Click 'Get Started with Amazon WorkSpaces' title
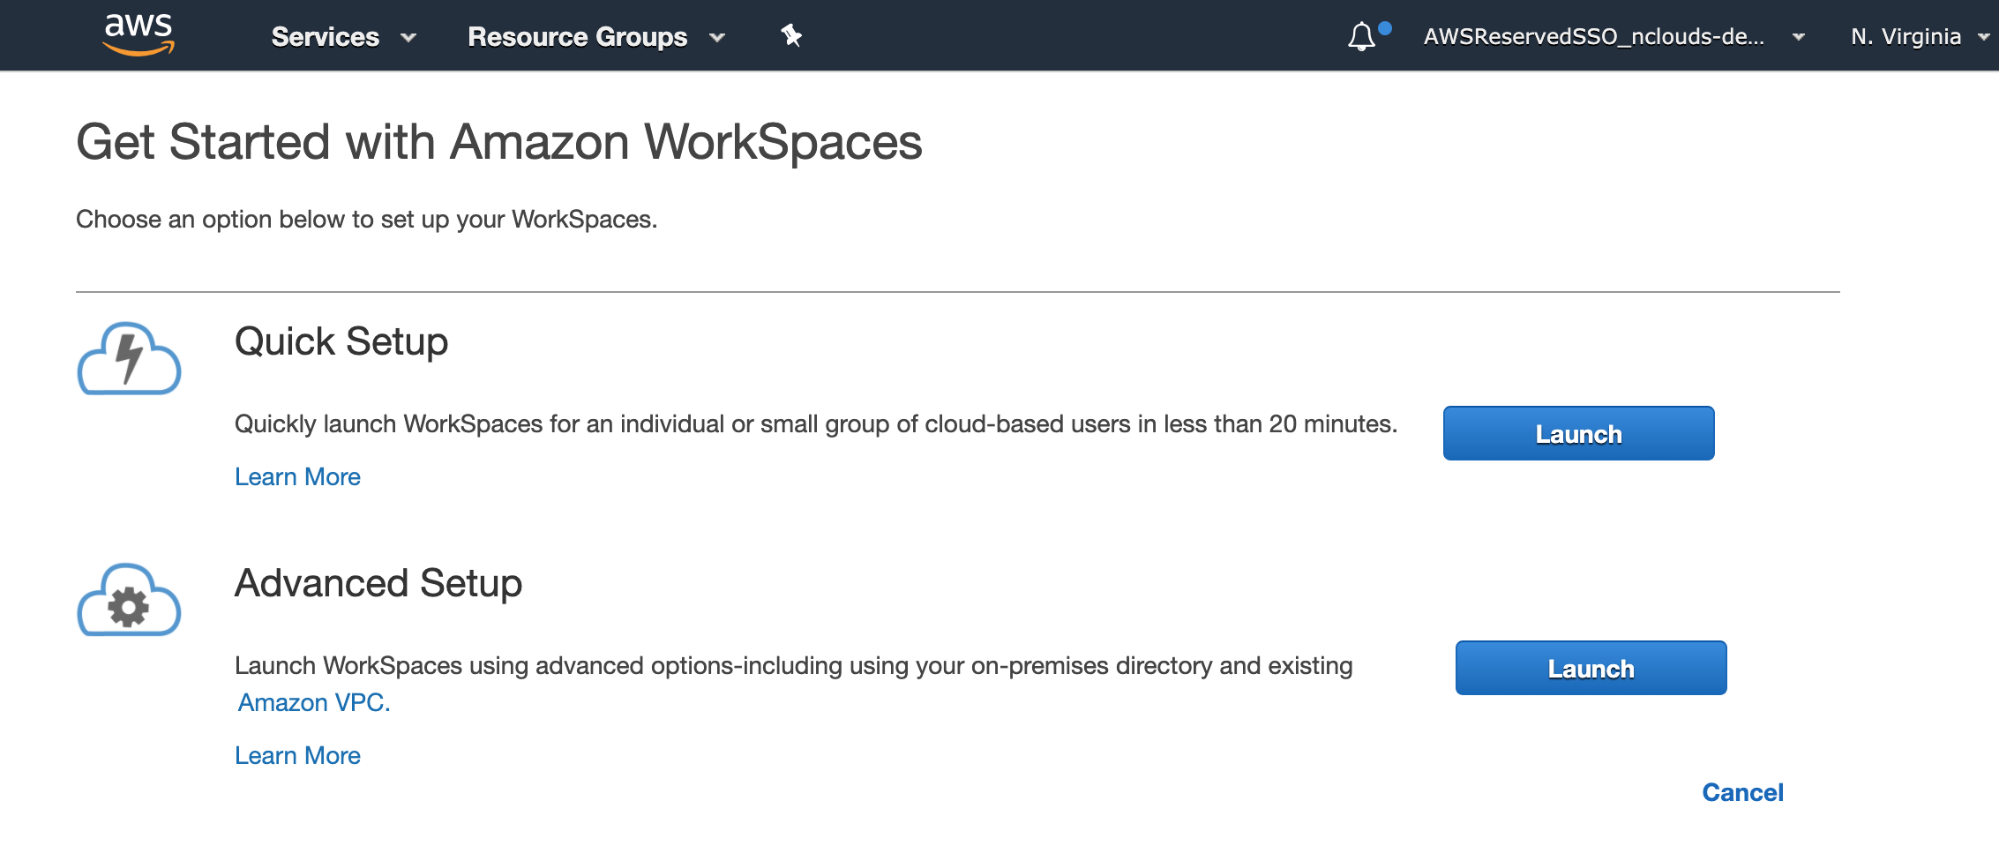Viewport: 1999px width, 863px height. coord(499,142)
